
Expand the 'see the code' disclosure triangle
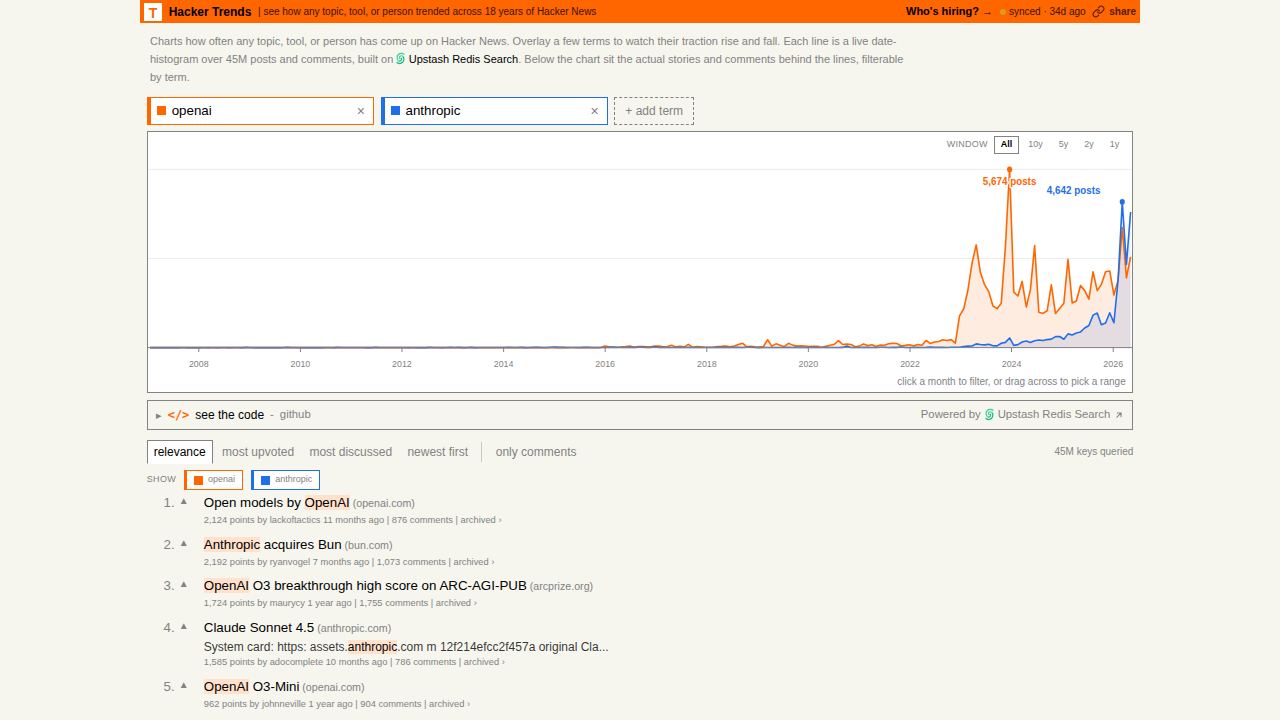pyautogui.click(x=158, y=415)
